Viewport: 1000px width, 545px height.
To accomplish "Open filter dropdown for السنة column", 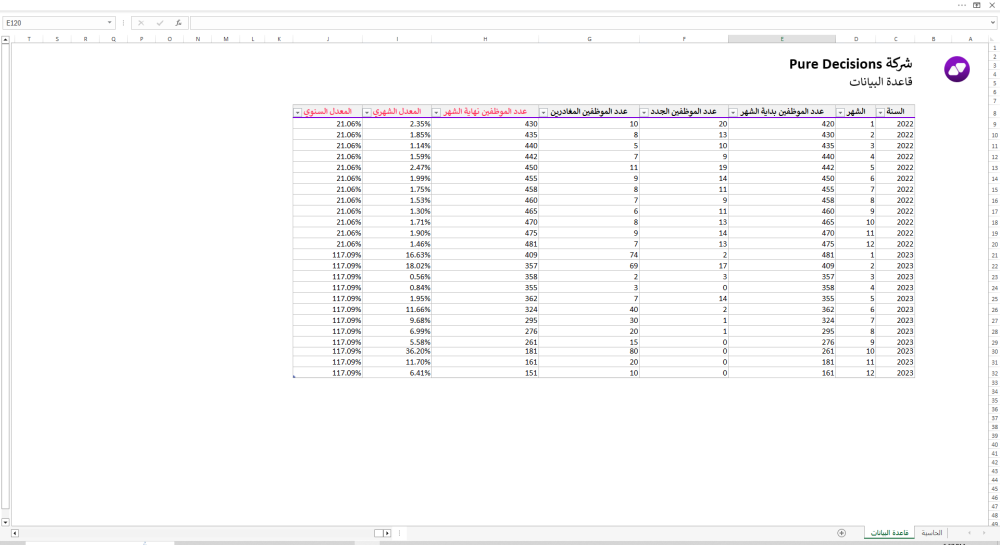I will [x=880, y=112].
